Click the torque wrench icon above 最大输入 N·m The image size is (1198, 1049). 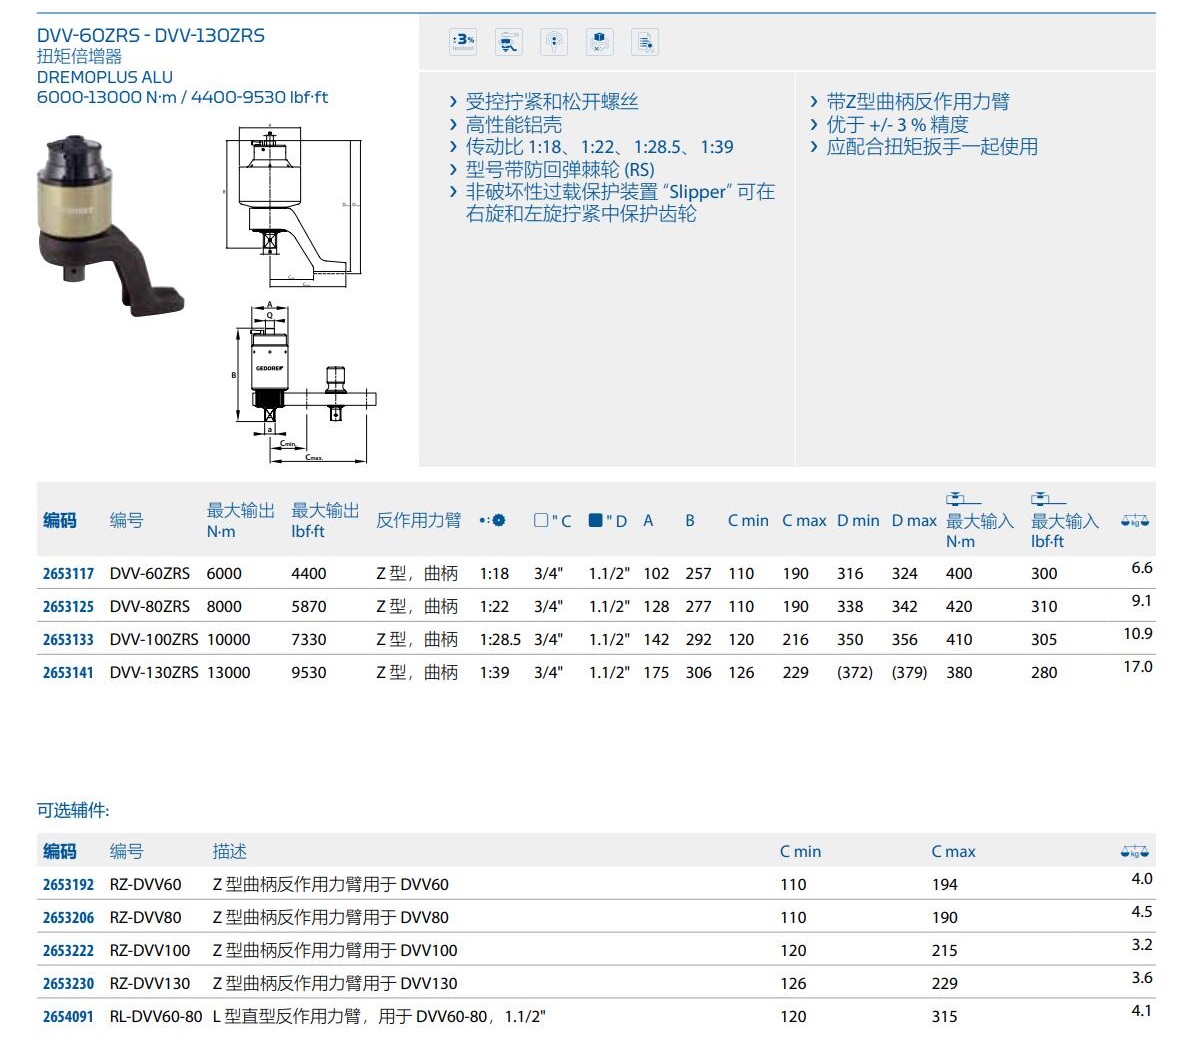[x=962, y=498]
